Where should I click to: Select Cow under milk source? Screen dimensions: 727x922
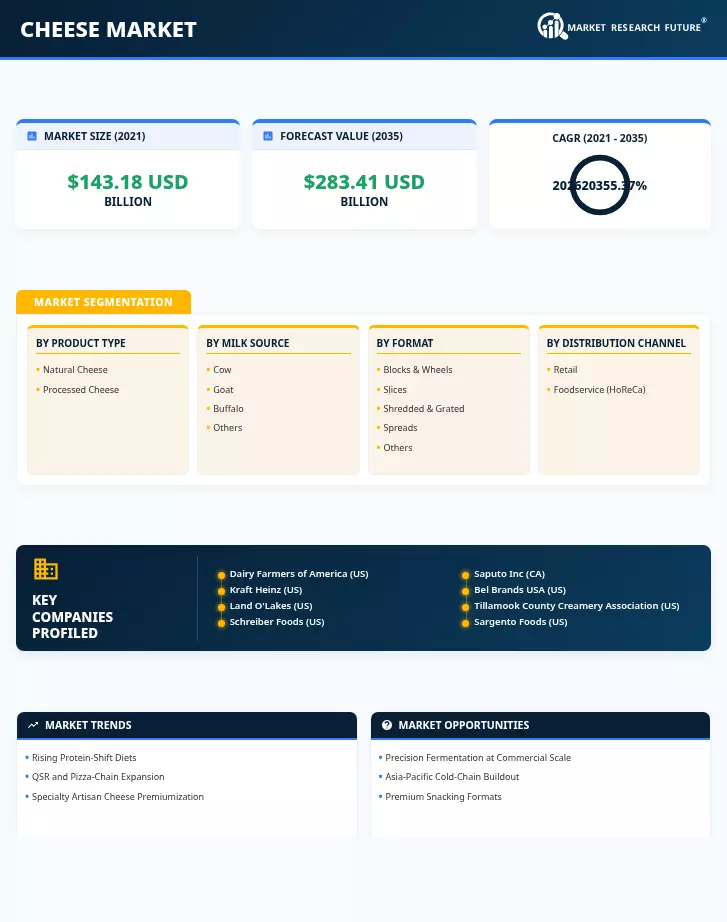point(222,370)
